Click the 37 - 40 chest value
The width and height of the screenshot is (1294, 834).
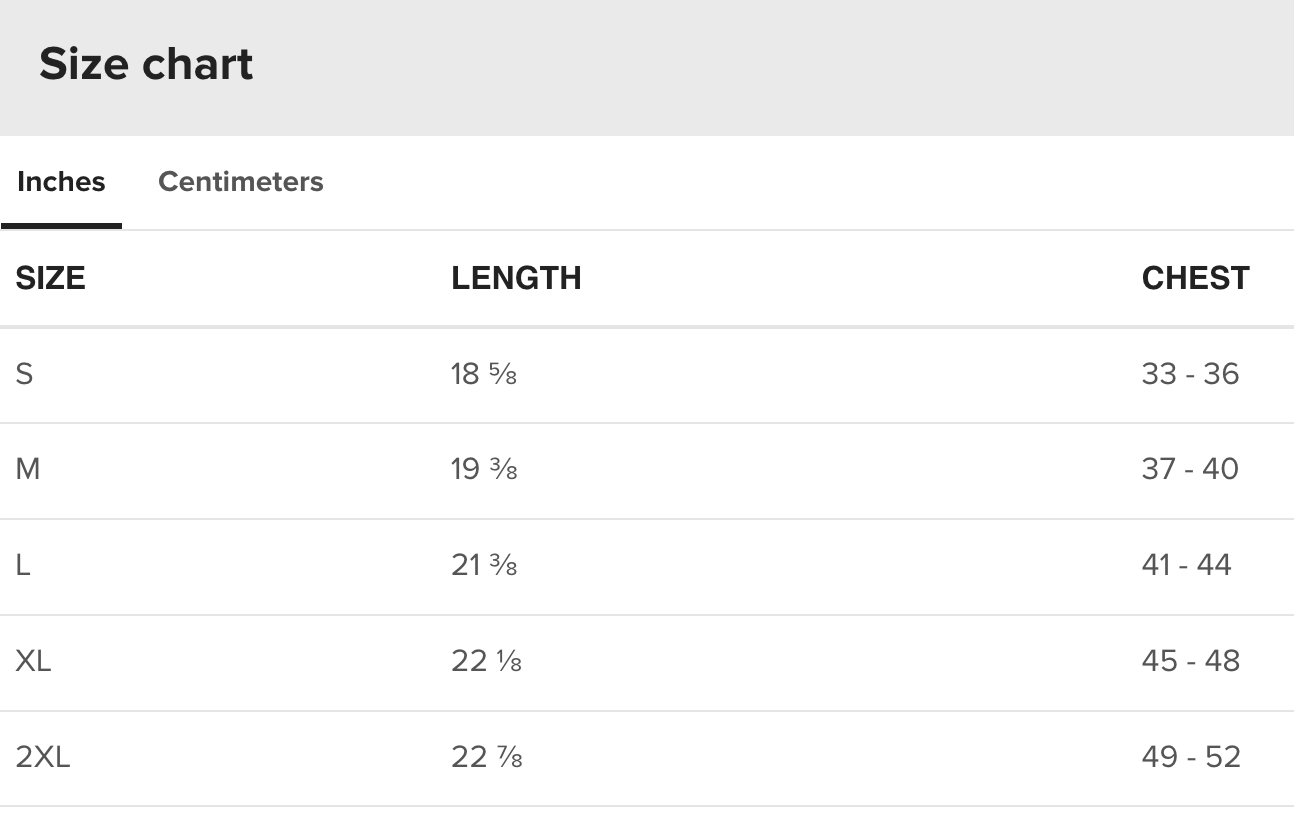(1190, 469)
